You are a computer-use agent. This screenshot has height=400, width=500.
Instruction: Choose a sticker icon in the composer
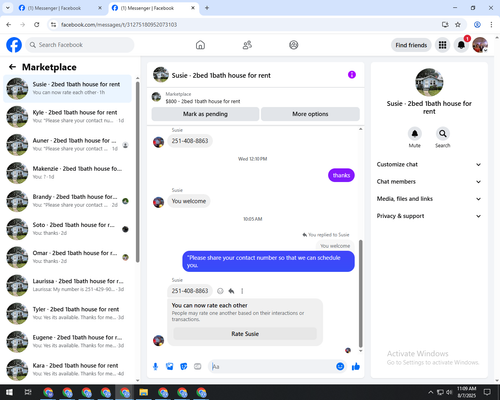coord(184,367)
